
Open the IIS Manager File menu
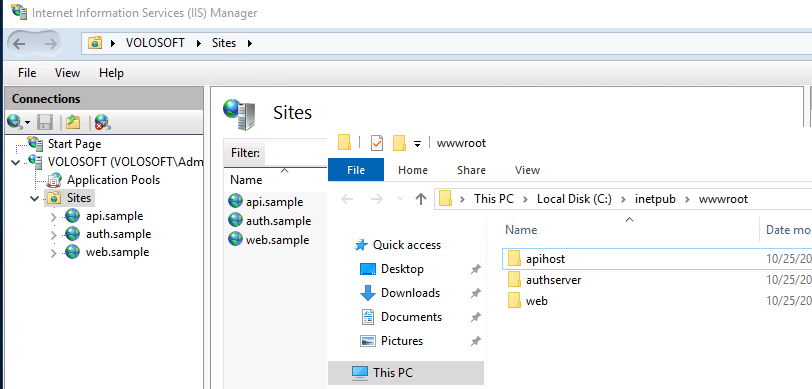click(27, 73)
